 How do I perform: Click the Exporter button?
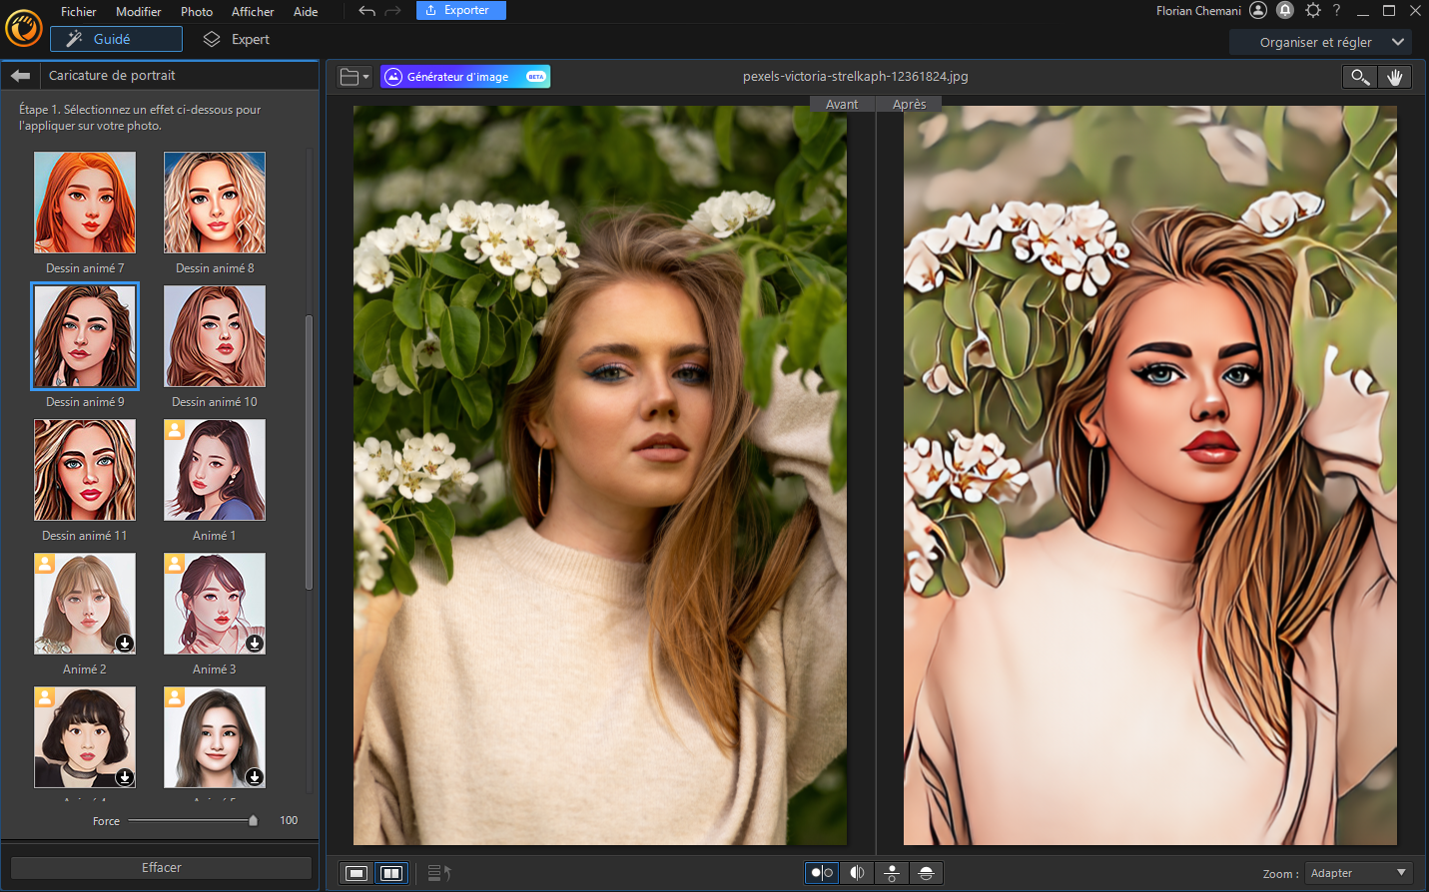click(x=461, y=10)
